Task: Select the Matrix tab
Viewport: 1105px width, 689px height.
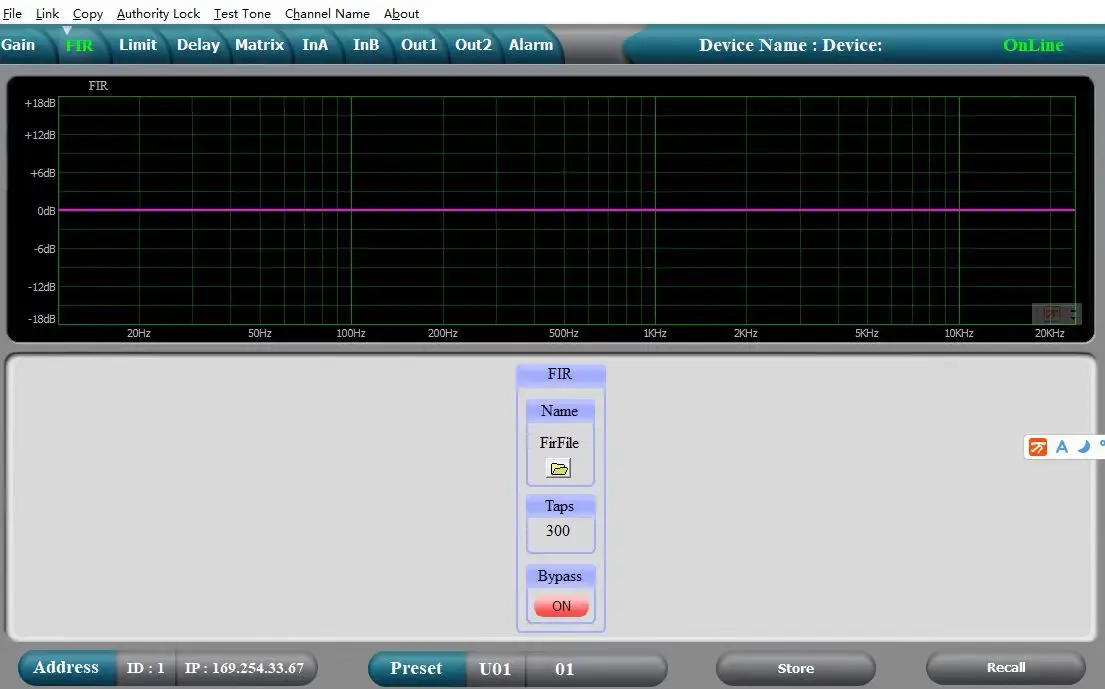Action: (x=260, y=45)
